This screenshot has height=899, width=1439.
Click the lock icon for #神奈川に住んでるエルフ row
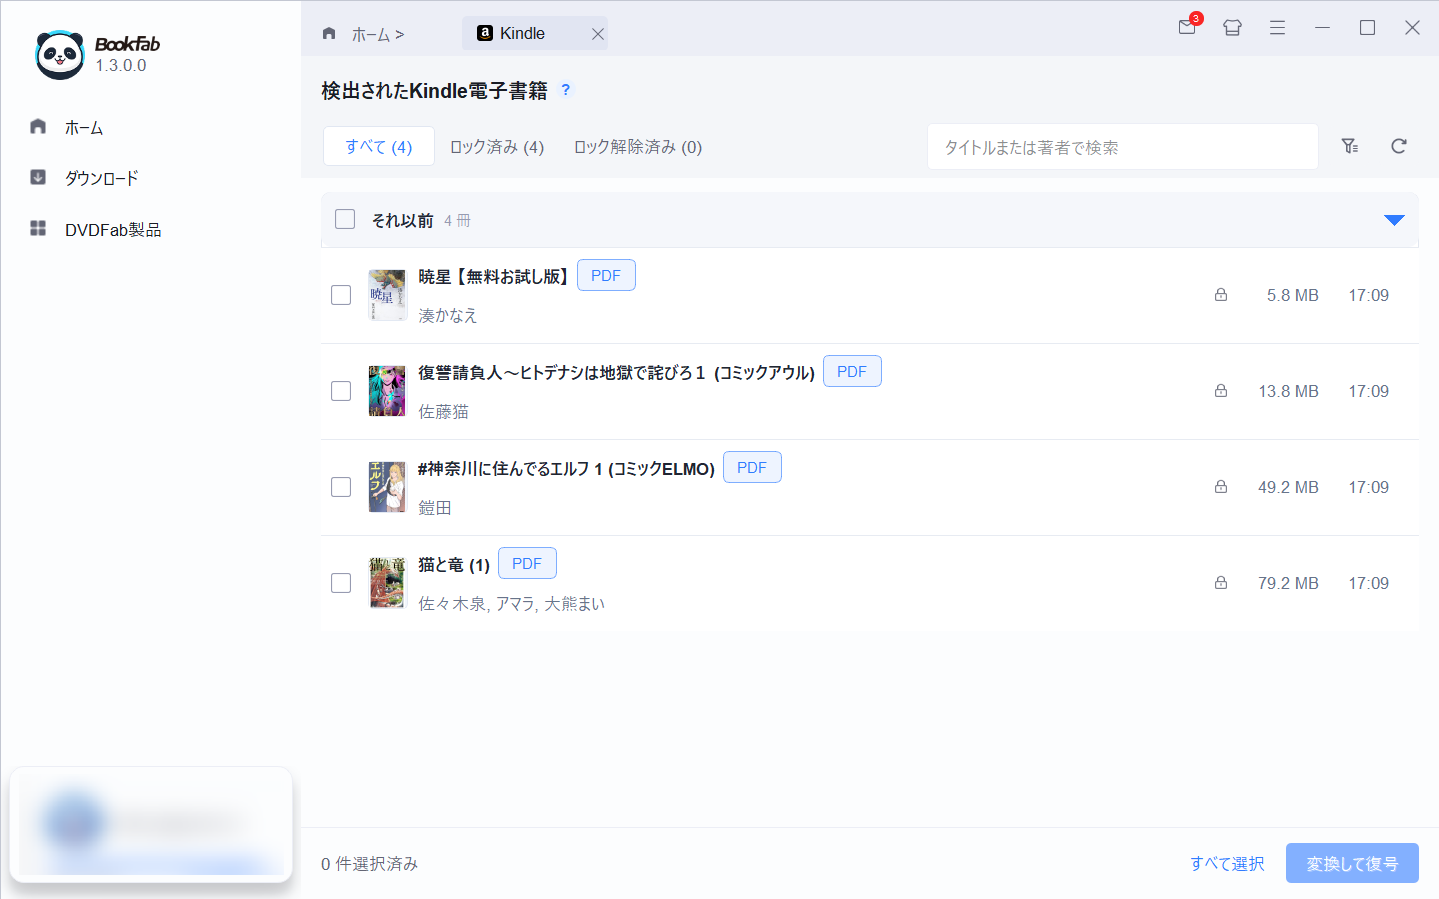point(1221,487)
